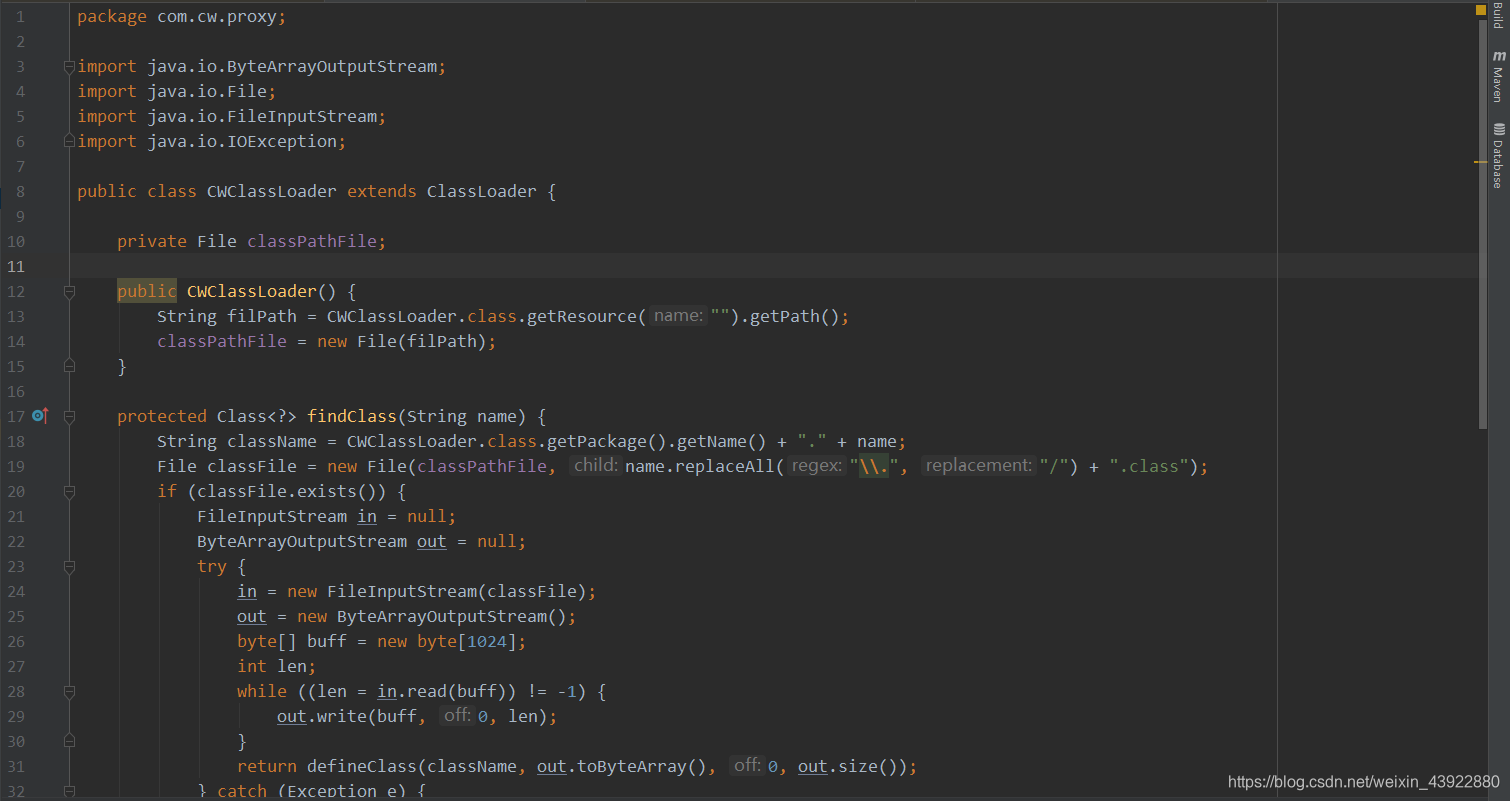This screenshot has height=801, width=1510.
Task: Click the 'regex:' parameter hint on line 19
Action: coord(817,466)
